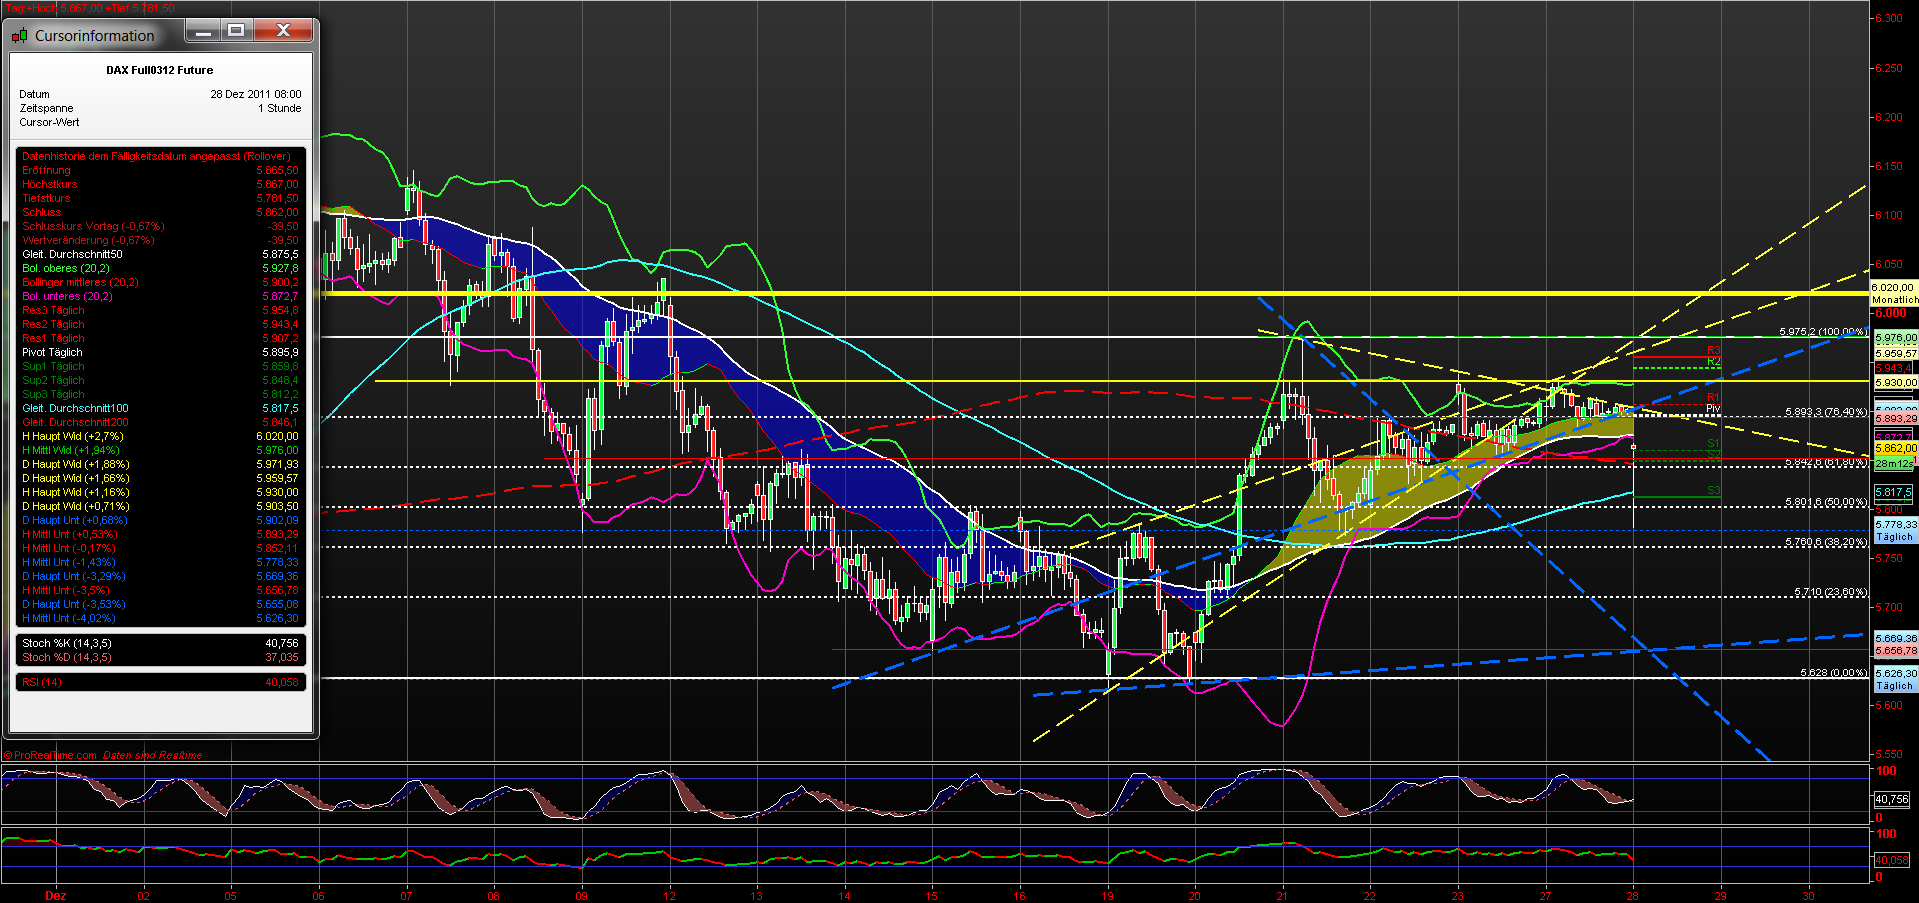Toggle the red 6.000 level marker on price axis

1889,312
